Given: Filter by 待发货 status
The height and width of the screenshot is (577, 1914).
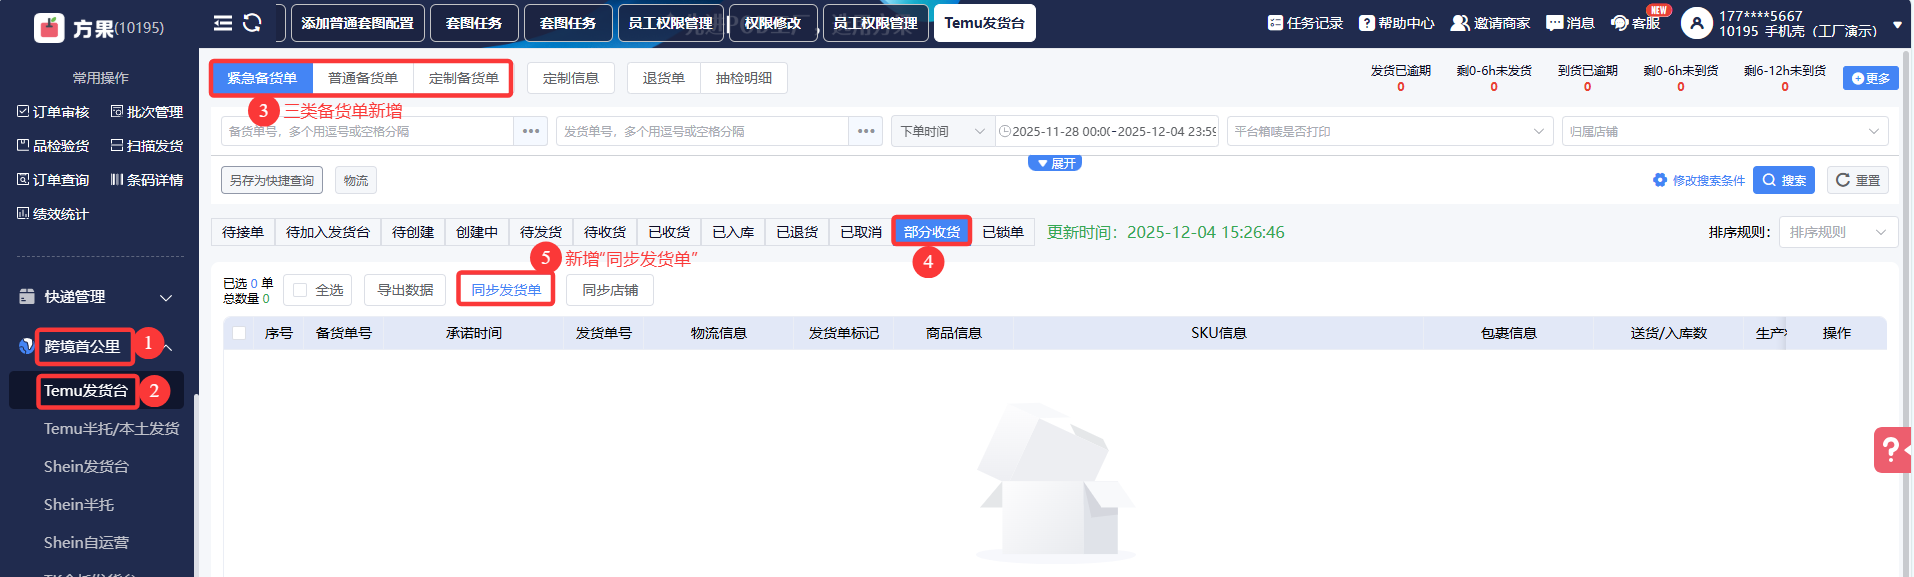Looking at the screenshot, I should pyautogui.click(x=541, y=232).
